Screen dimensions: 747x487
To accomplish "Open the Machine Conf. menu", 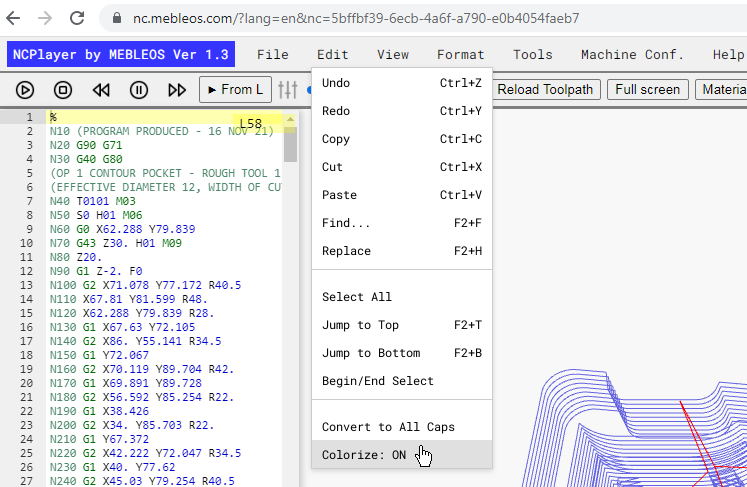I will click(x=632, y=55).
